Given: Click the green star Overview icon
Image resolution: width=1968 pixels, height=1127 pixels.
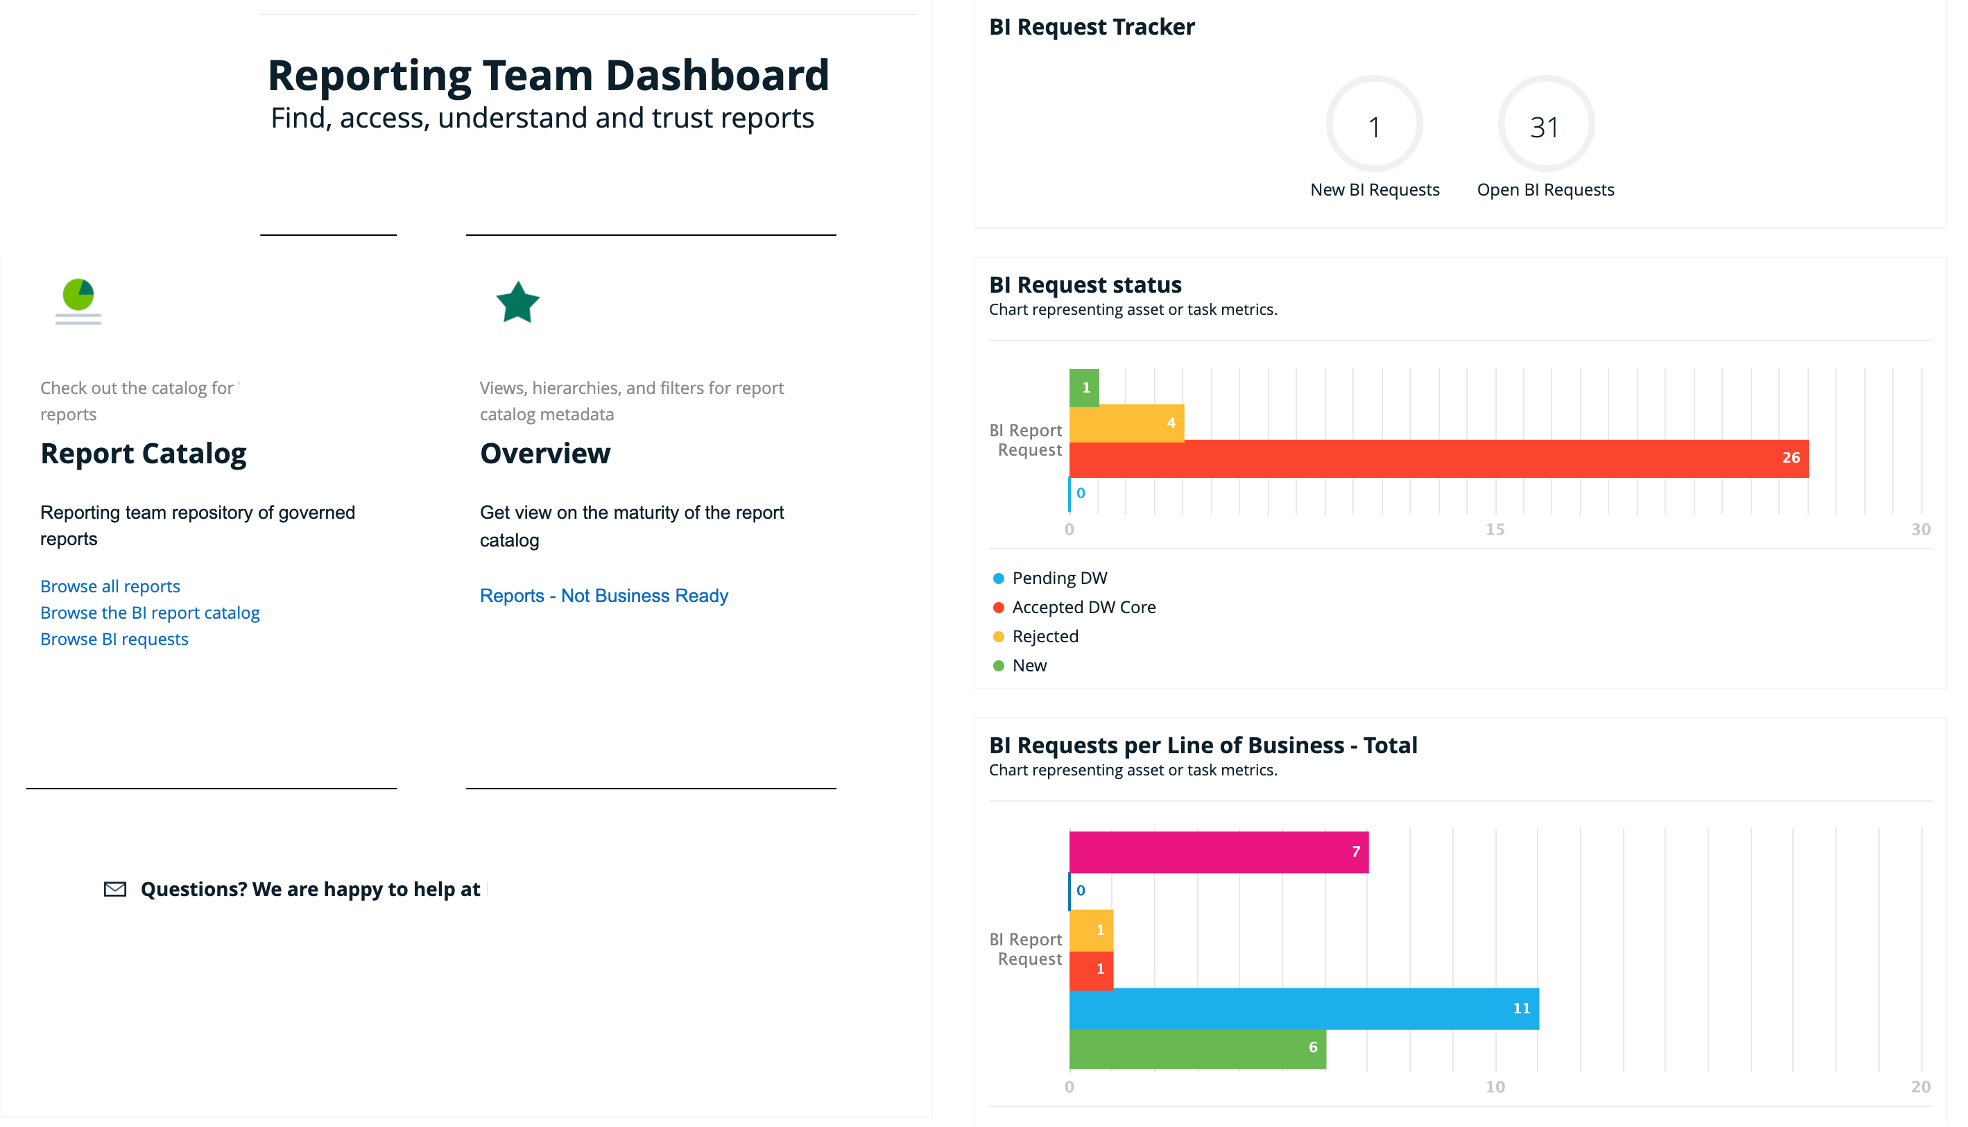Looking at the screenshot, I should (518, 302).
